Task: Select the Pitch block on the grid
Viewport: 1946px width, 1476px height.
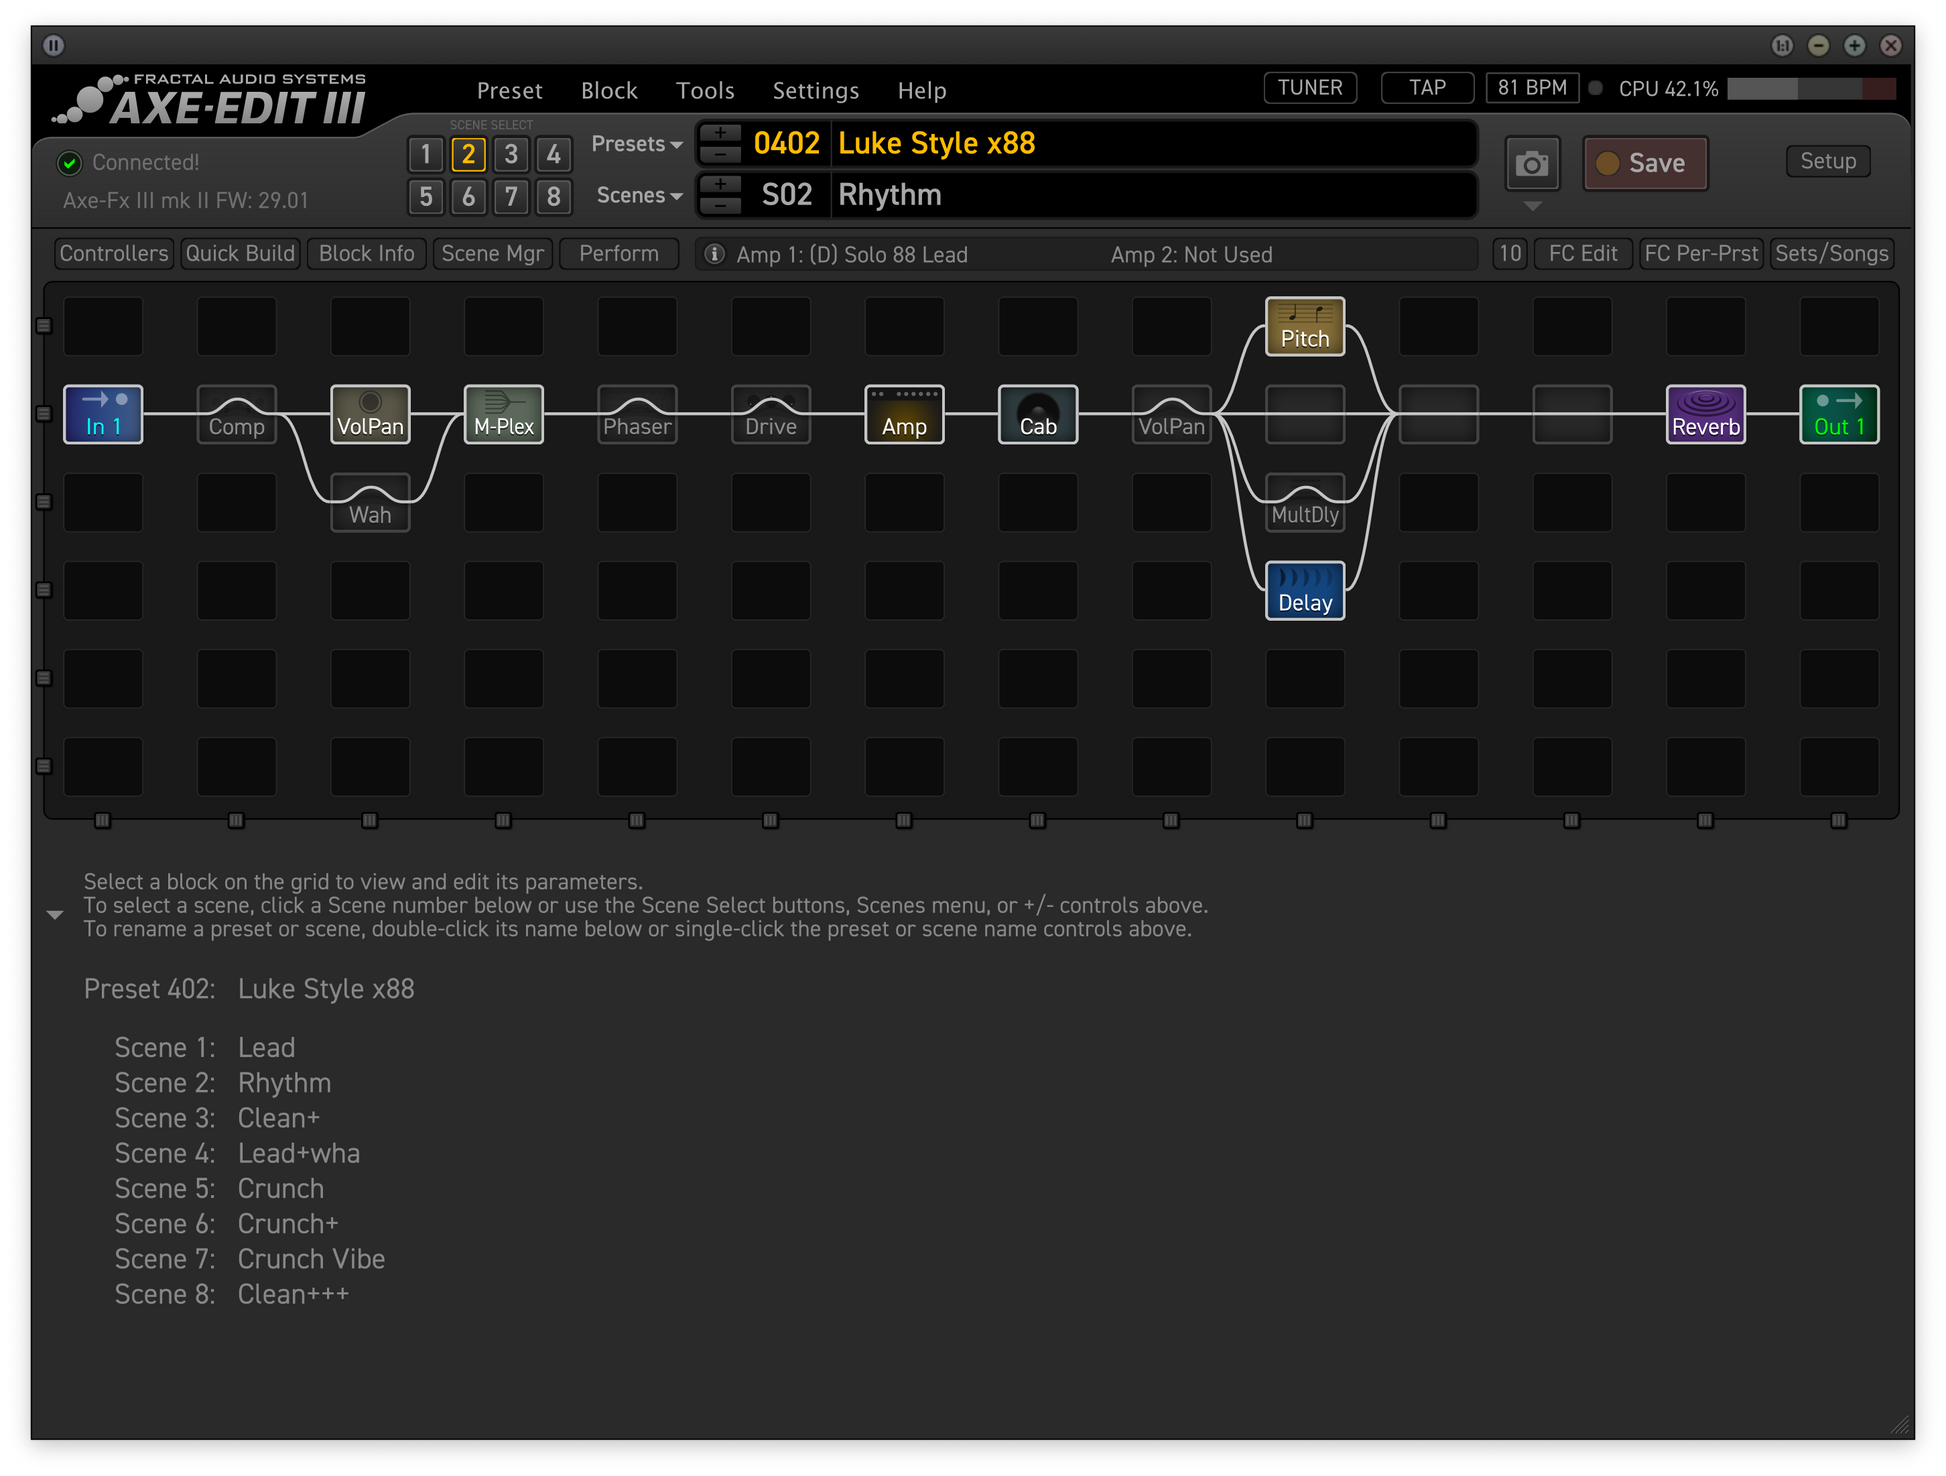Action: [x=1304, y=326]
